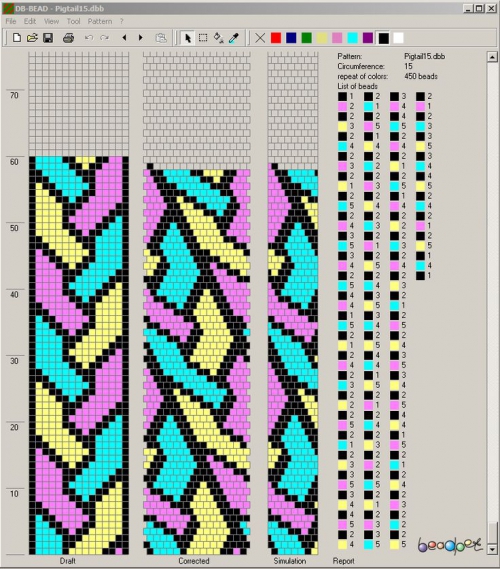Image resolution: width=500 pixels, height=569 pixels.
Task: Select the red color swatch
Action: click(x=276, y=38)
